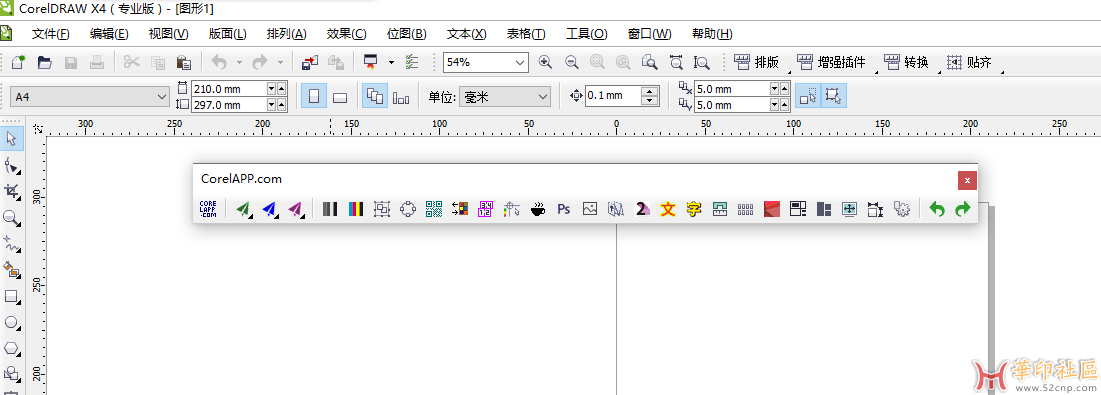The width and height of the screenshot is (1101, 395).
Task: Expand the undo history dropdown arrow
Action: pos(239,62)
